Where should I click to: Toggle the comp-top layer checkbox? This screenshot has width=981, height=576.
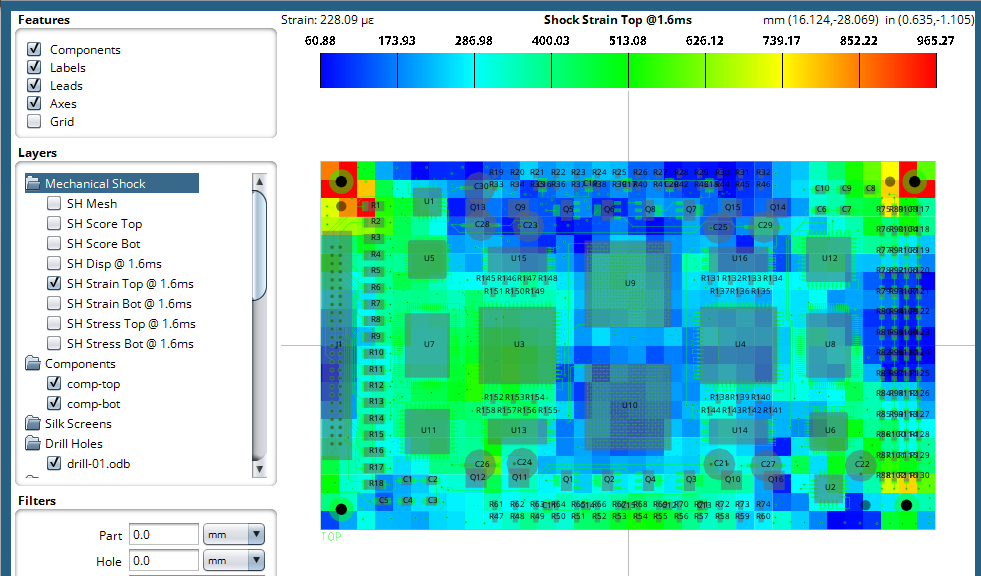[x=54, y=383]
